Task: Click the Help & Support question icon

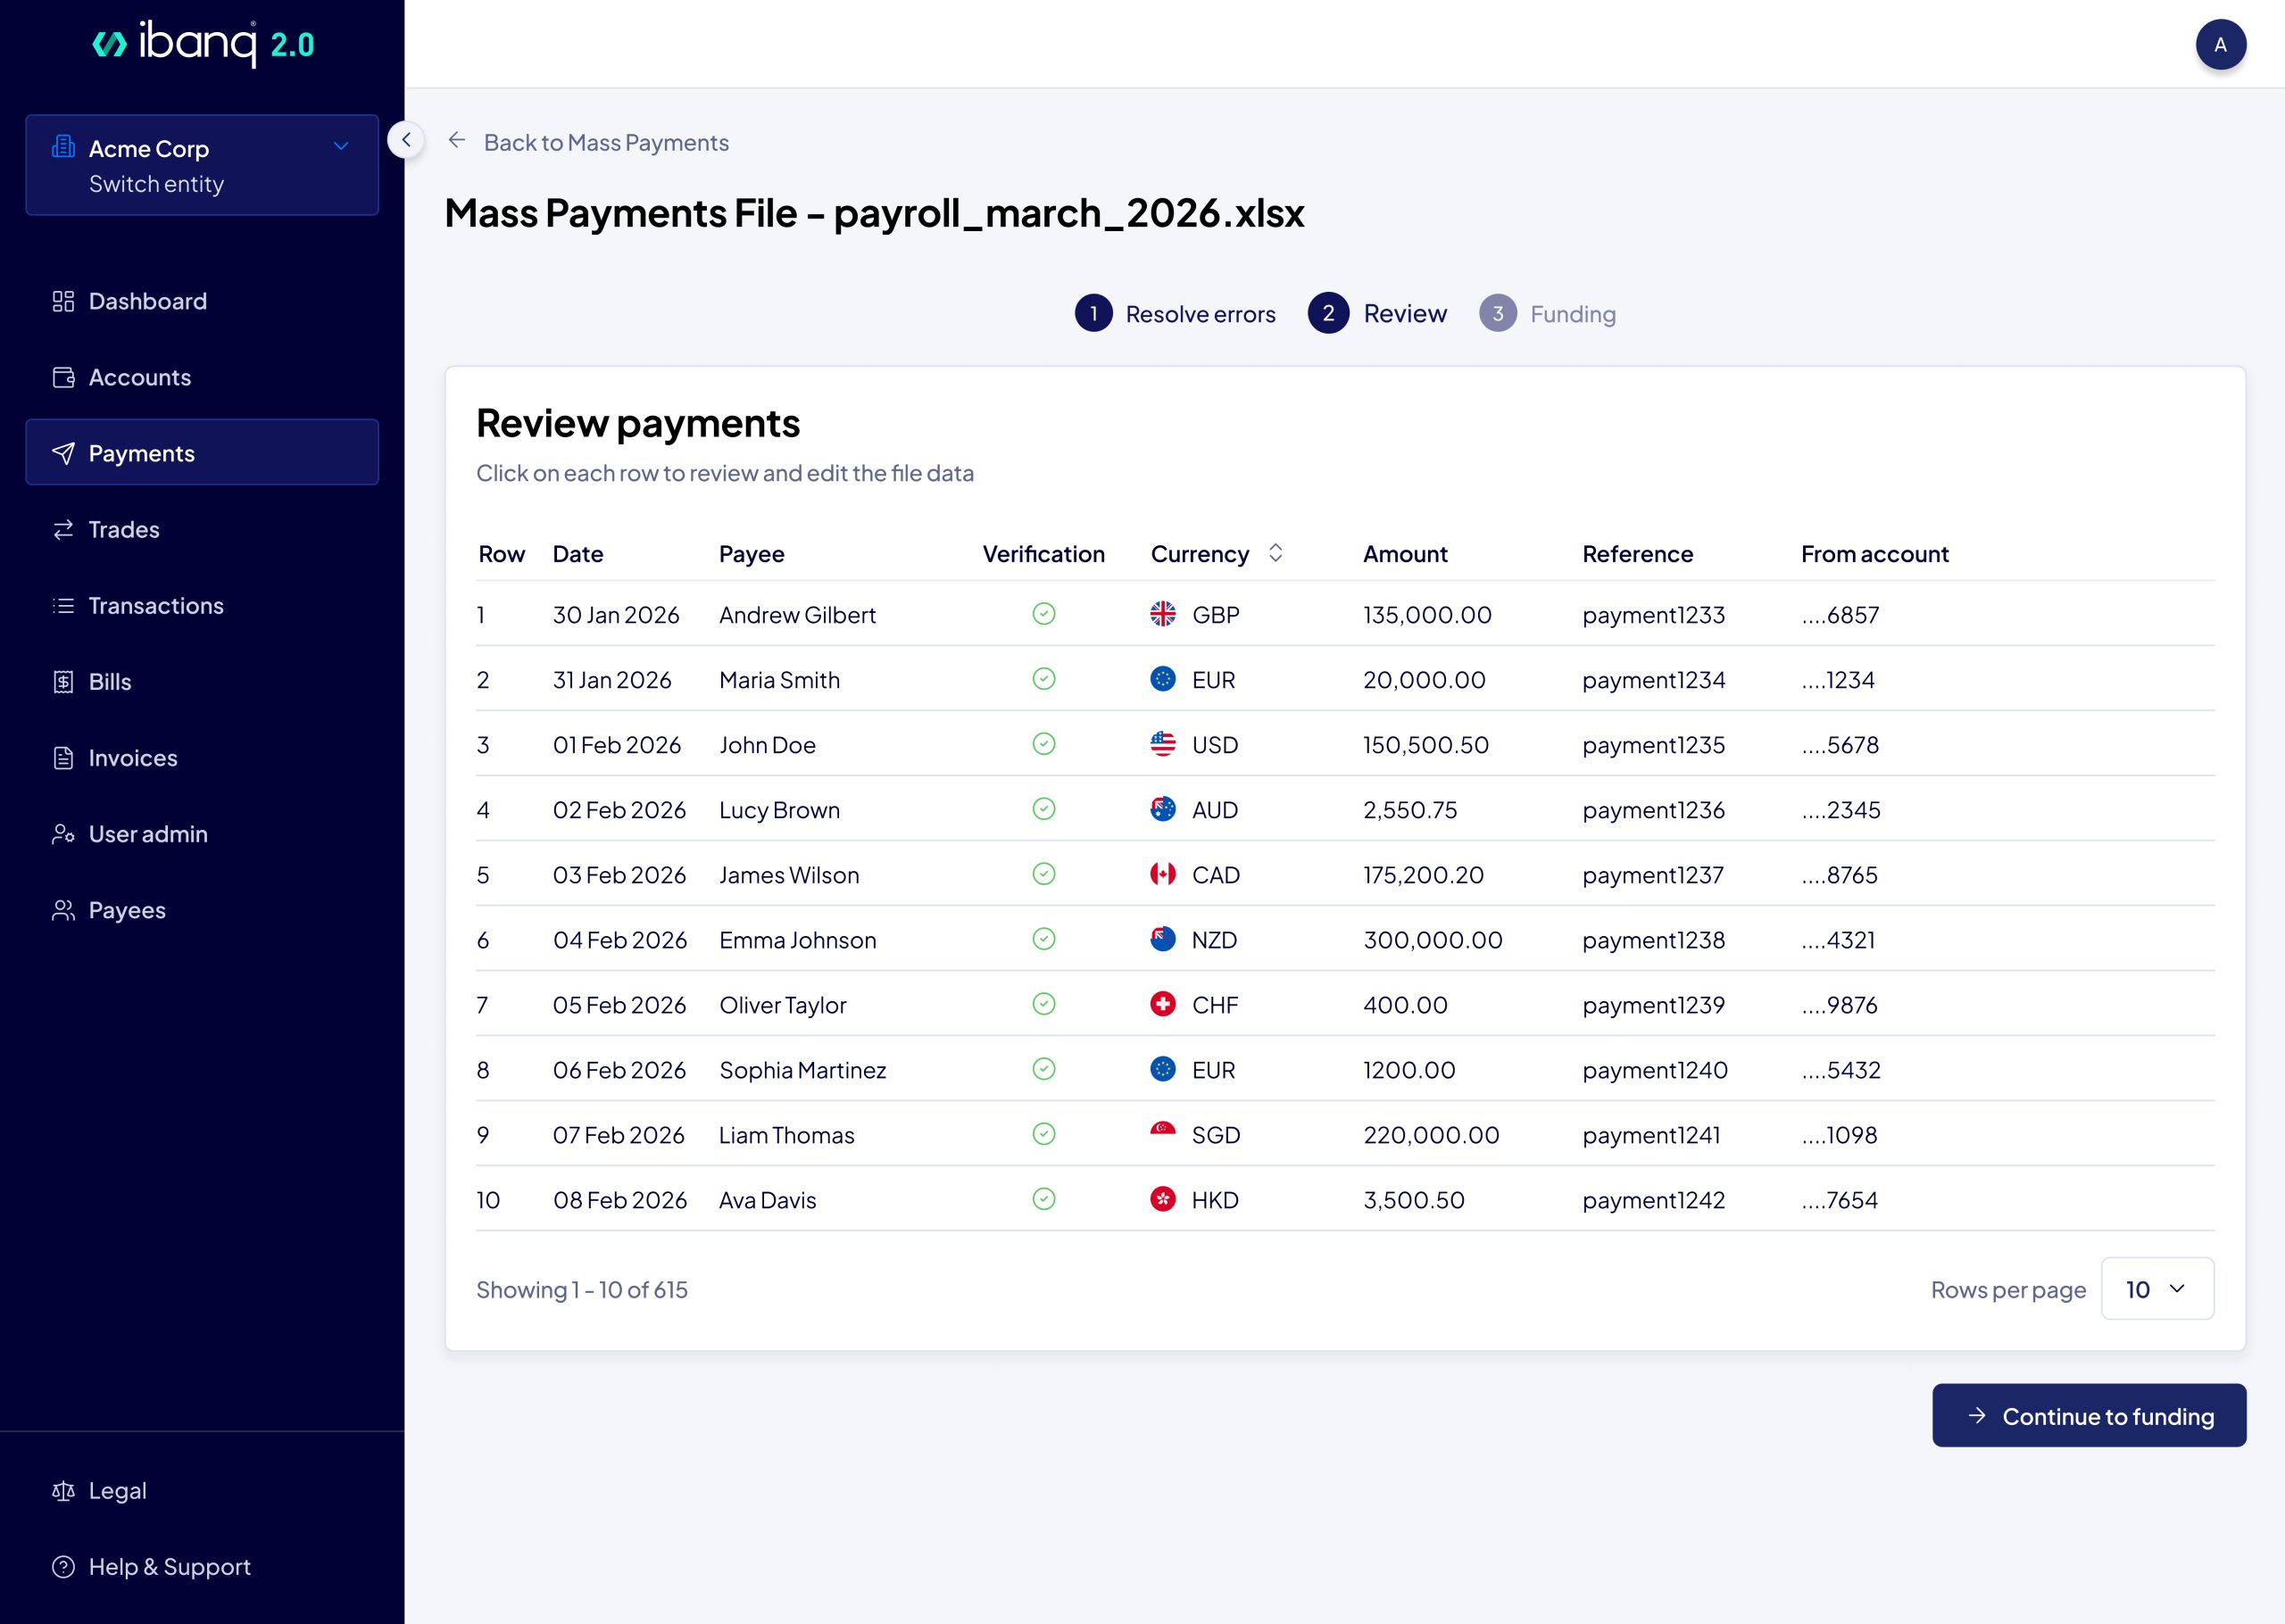Action: (x=63, y=1567)
